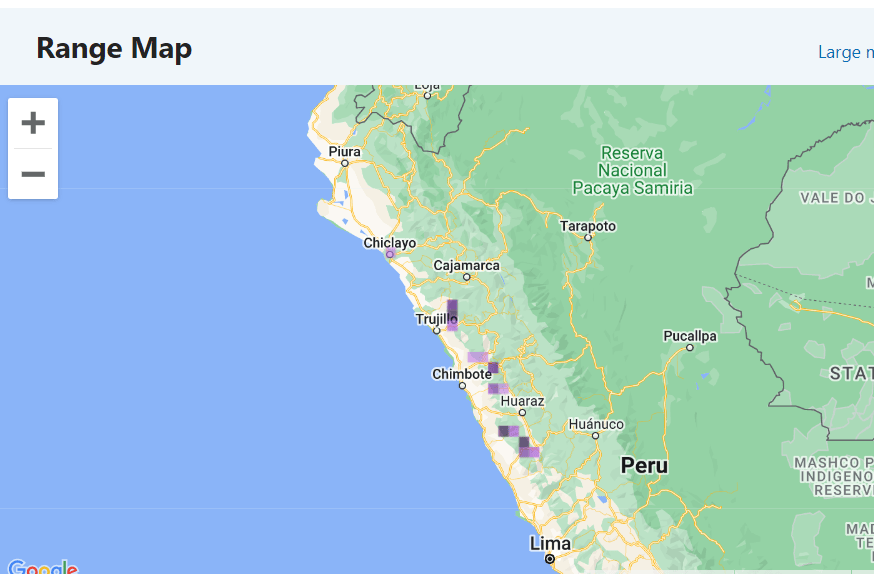Viewport: 874px width, 574px height.
Task: Click the Piura city marker
Action: tap(344, 163)
